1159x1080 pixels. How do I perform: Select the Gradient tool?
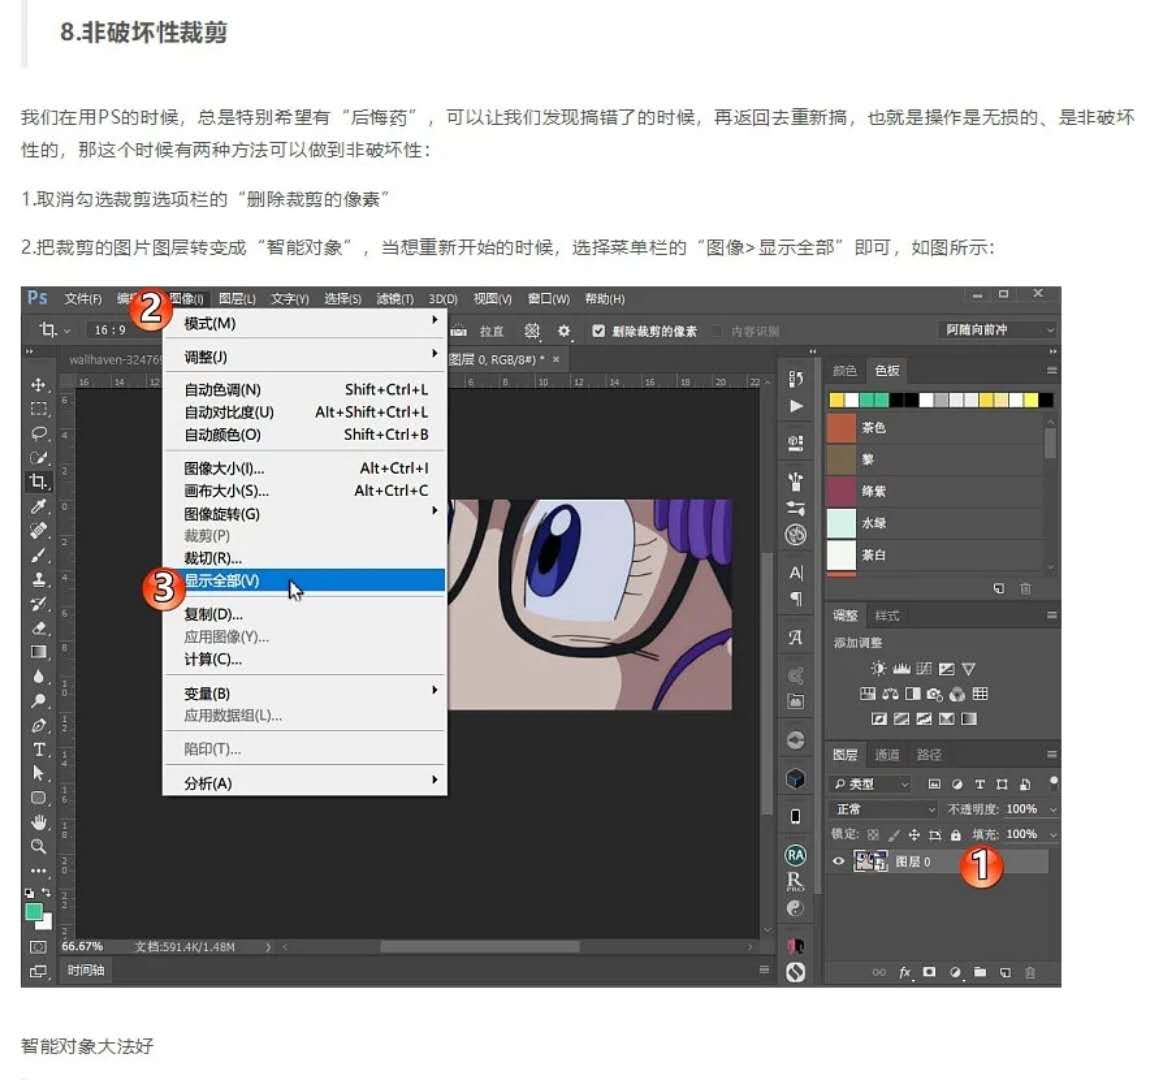coord(38,652)
